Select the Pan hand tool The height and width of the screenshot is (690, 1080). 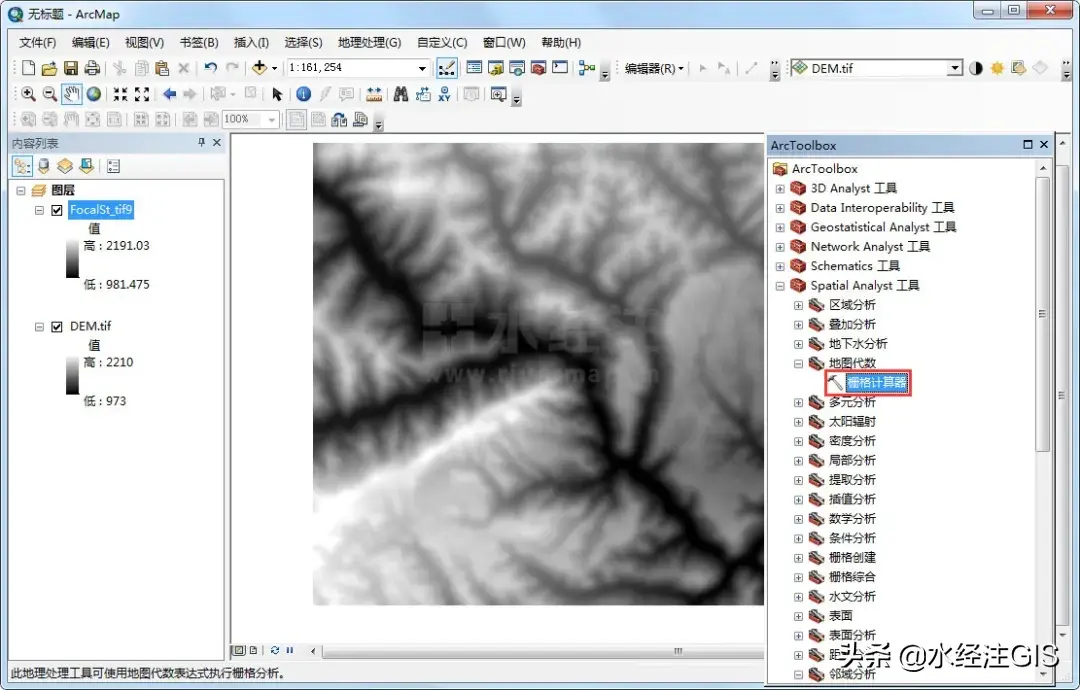click(71, 94)
